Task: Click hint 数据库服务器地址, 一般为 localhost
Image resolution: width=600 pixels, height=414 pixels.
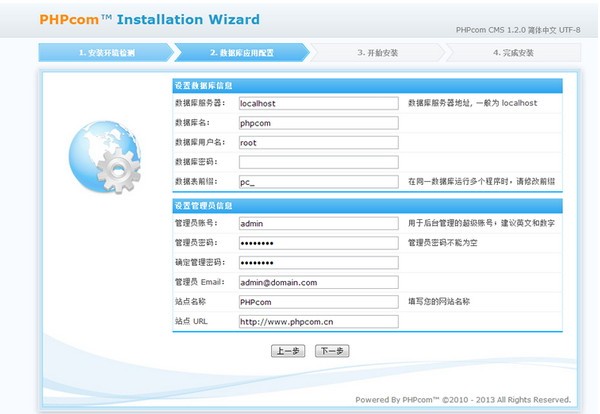Action: 473,103
